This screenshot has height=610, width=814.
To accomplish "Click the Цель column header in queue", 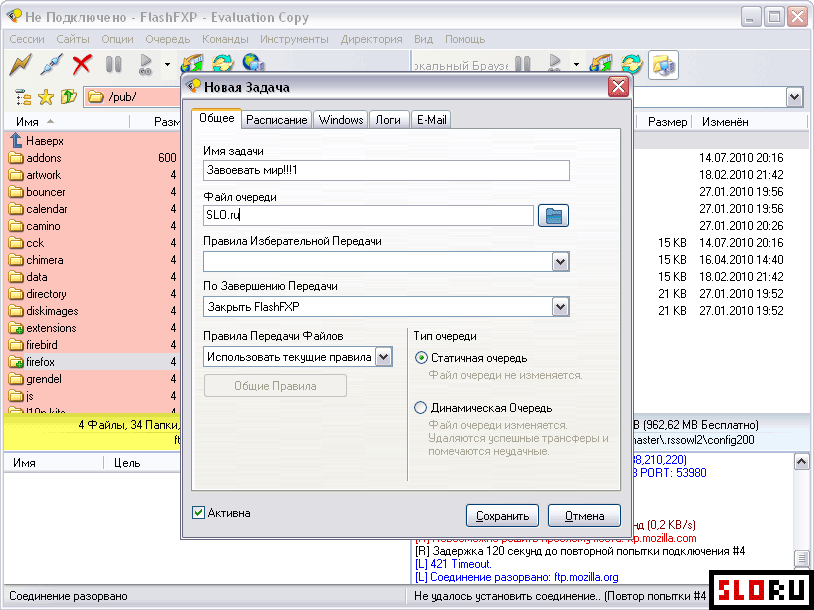I will click(127, 463).
